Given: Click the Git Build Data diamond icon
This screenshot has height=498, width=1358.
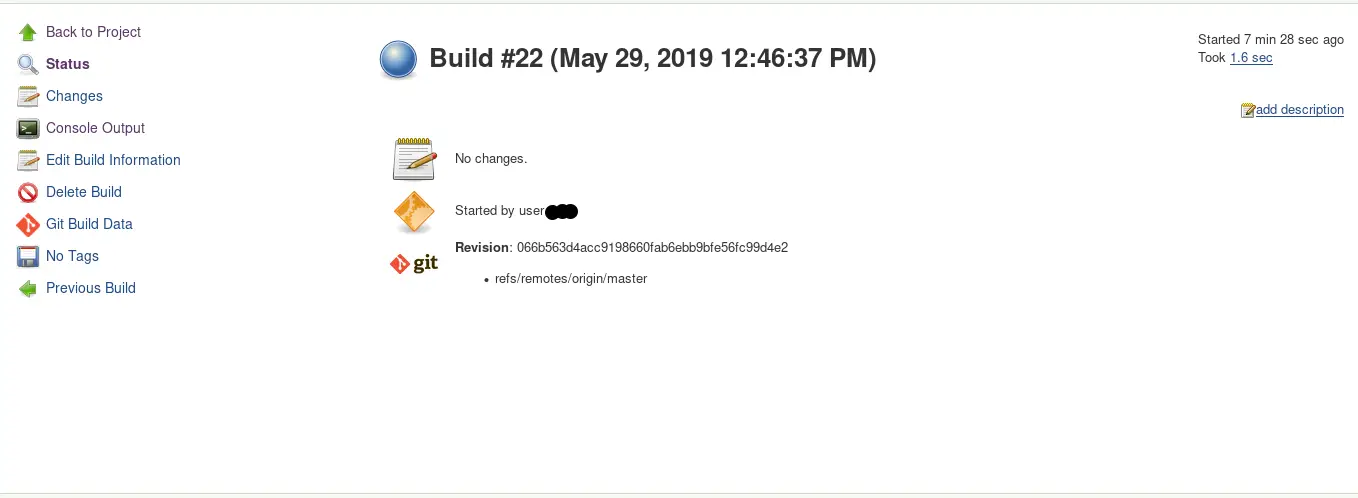Looking at the screenshot, I should tap(28, 224).
